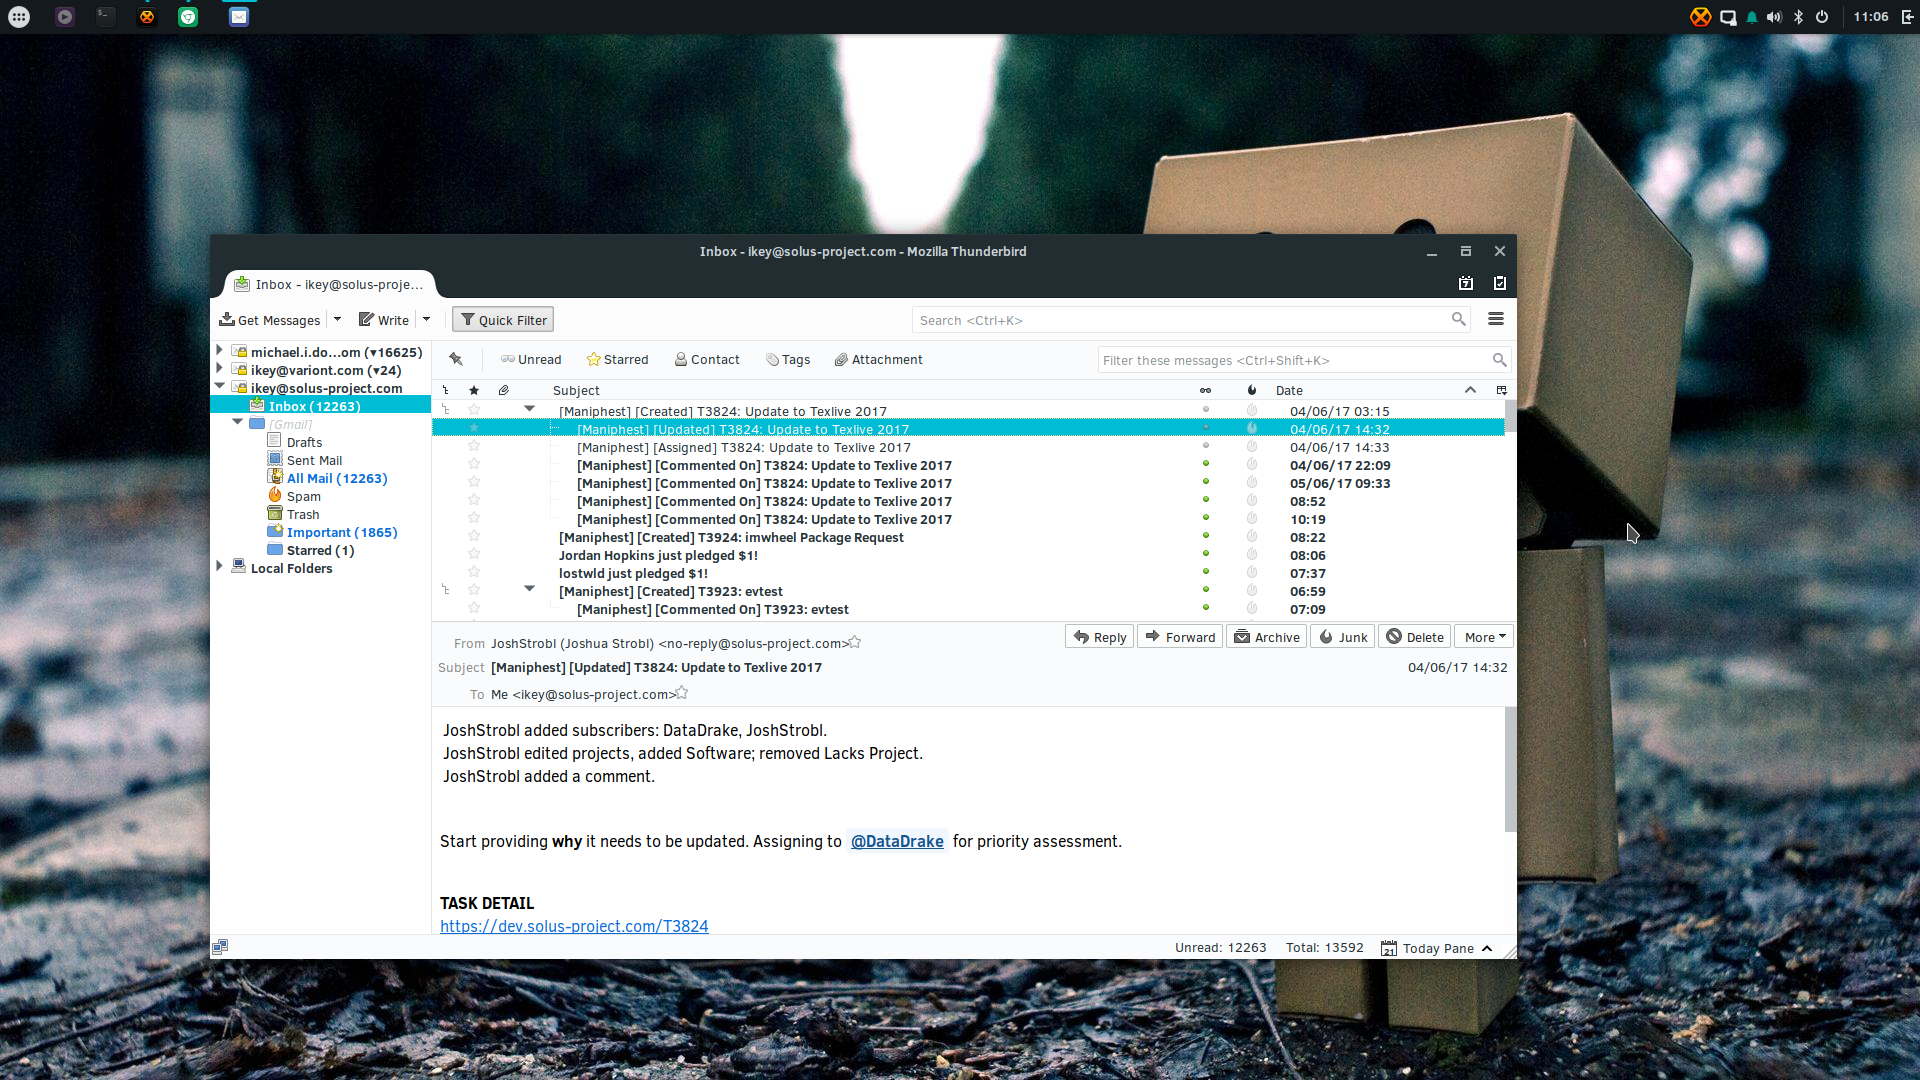1920x1080 pixels.
Task: Expand michael.i.do...om account tree
Action: (x=219, y=351)
